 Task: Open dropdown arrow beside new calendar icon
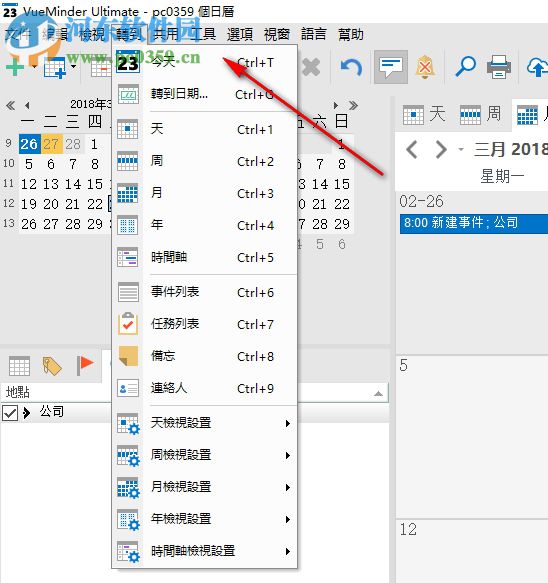[74, 67]
